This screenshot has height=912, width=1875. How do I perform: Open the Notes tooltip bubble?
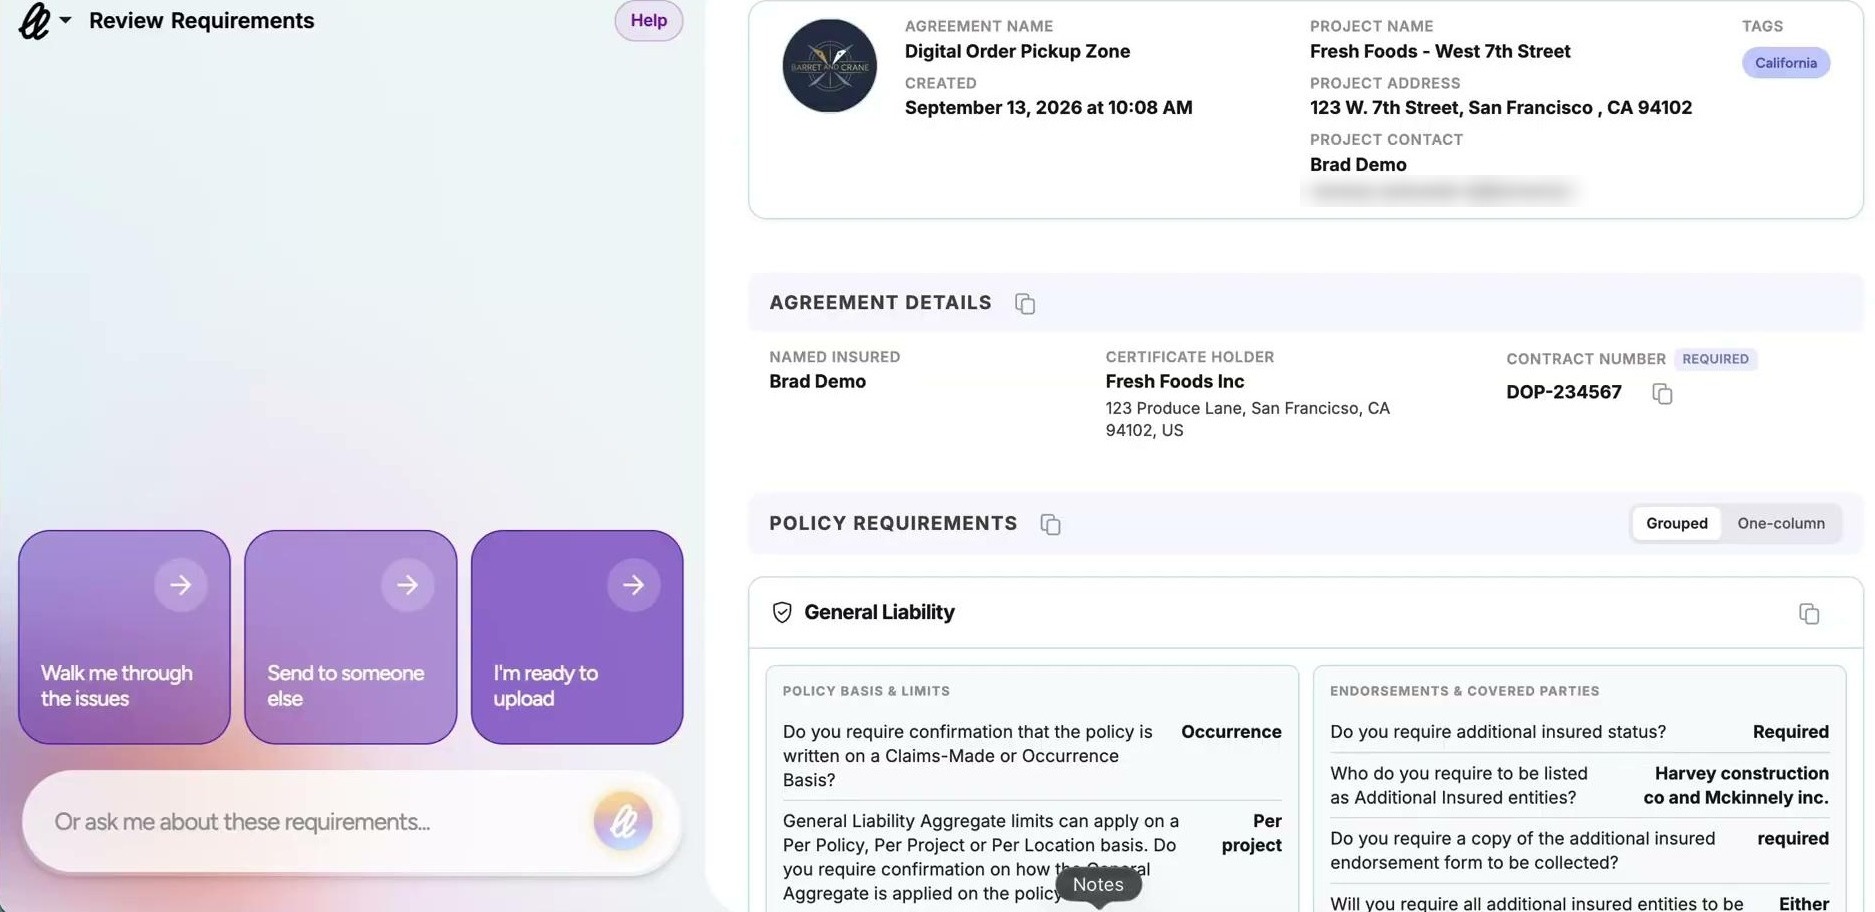click(1098, 885)
